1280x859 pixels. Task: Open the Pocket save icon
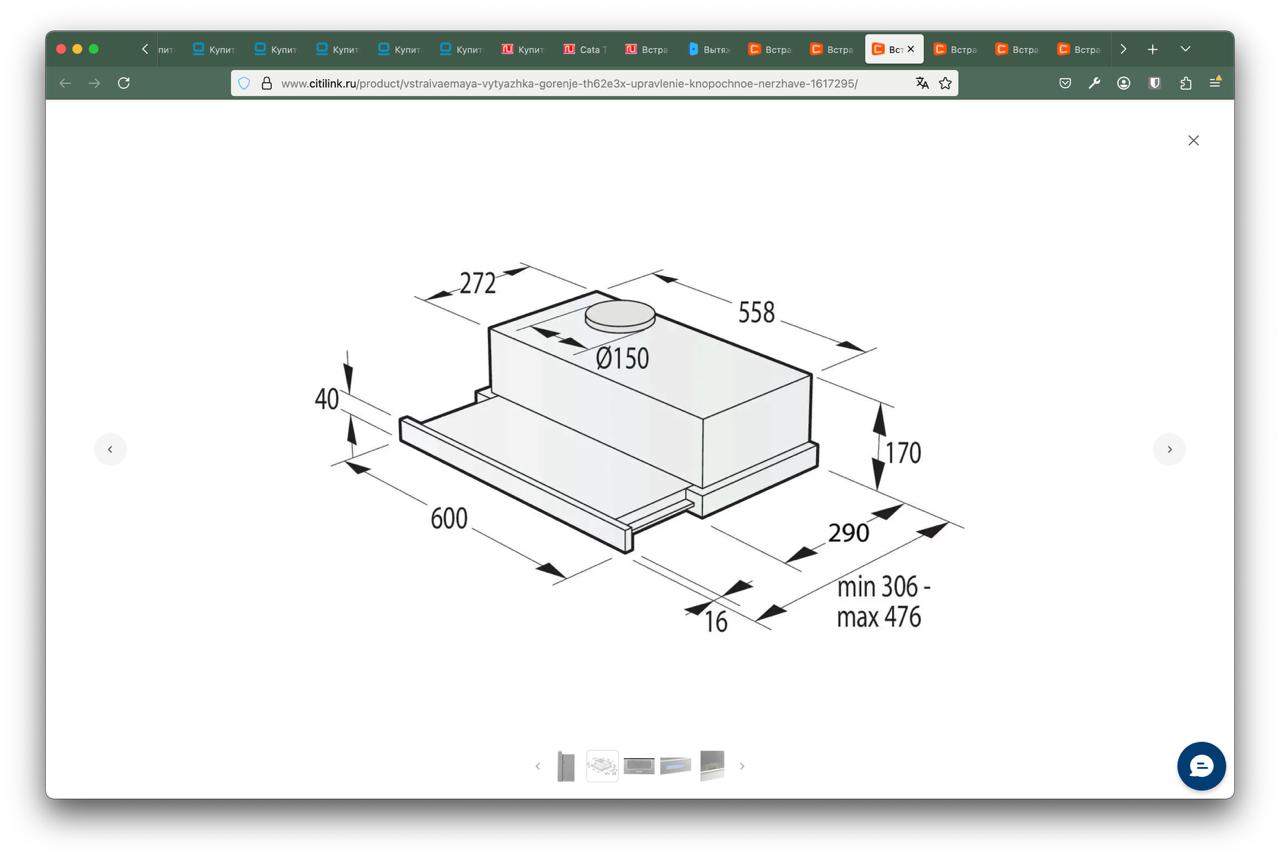(1065, 83)
